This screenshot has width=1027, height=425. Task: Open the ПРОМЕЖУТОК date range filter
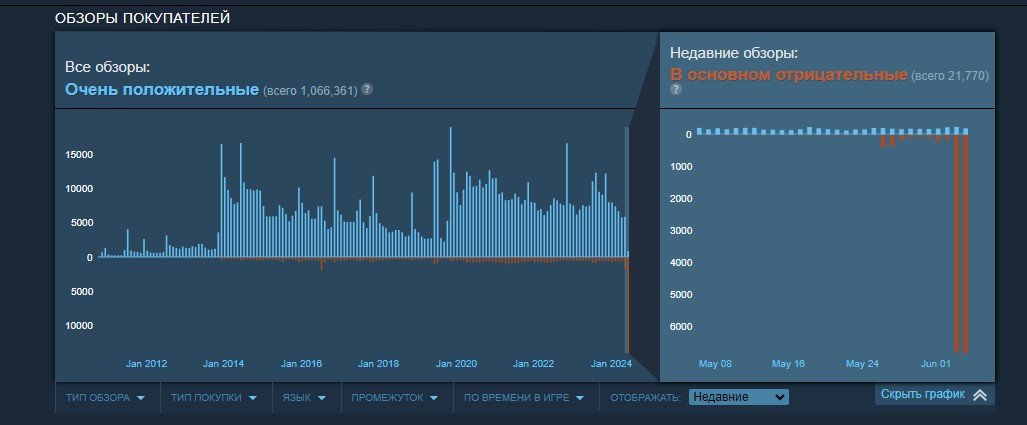tap(395, 397)
